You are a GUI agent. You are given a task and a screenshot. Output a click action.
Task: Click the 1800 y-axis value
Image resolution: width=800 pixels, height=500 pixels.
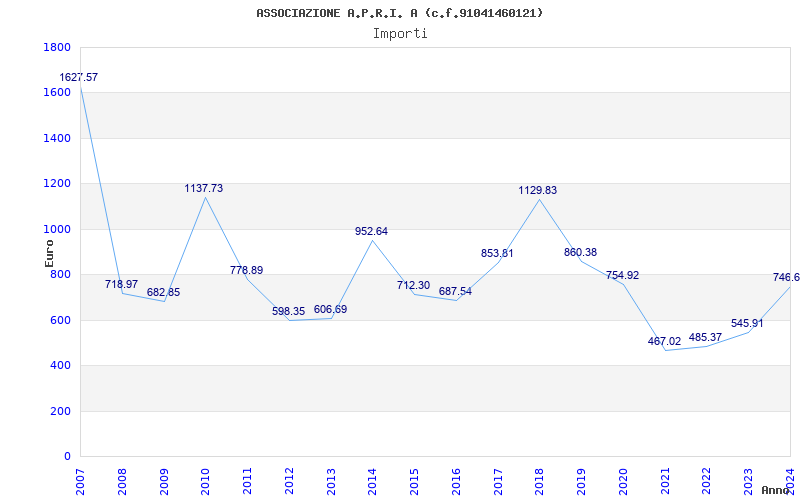pyautogui.click(x=57, y=47)
